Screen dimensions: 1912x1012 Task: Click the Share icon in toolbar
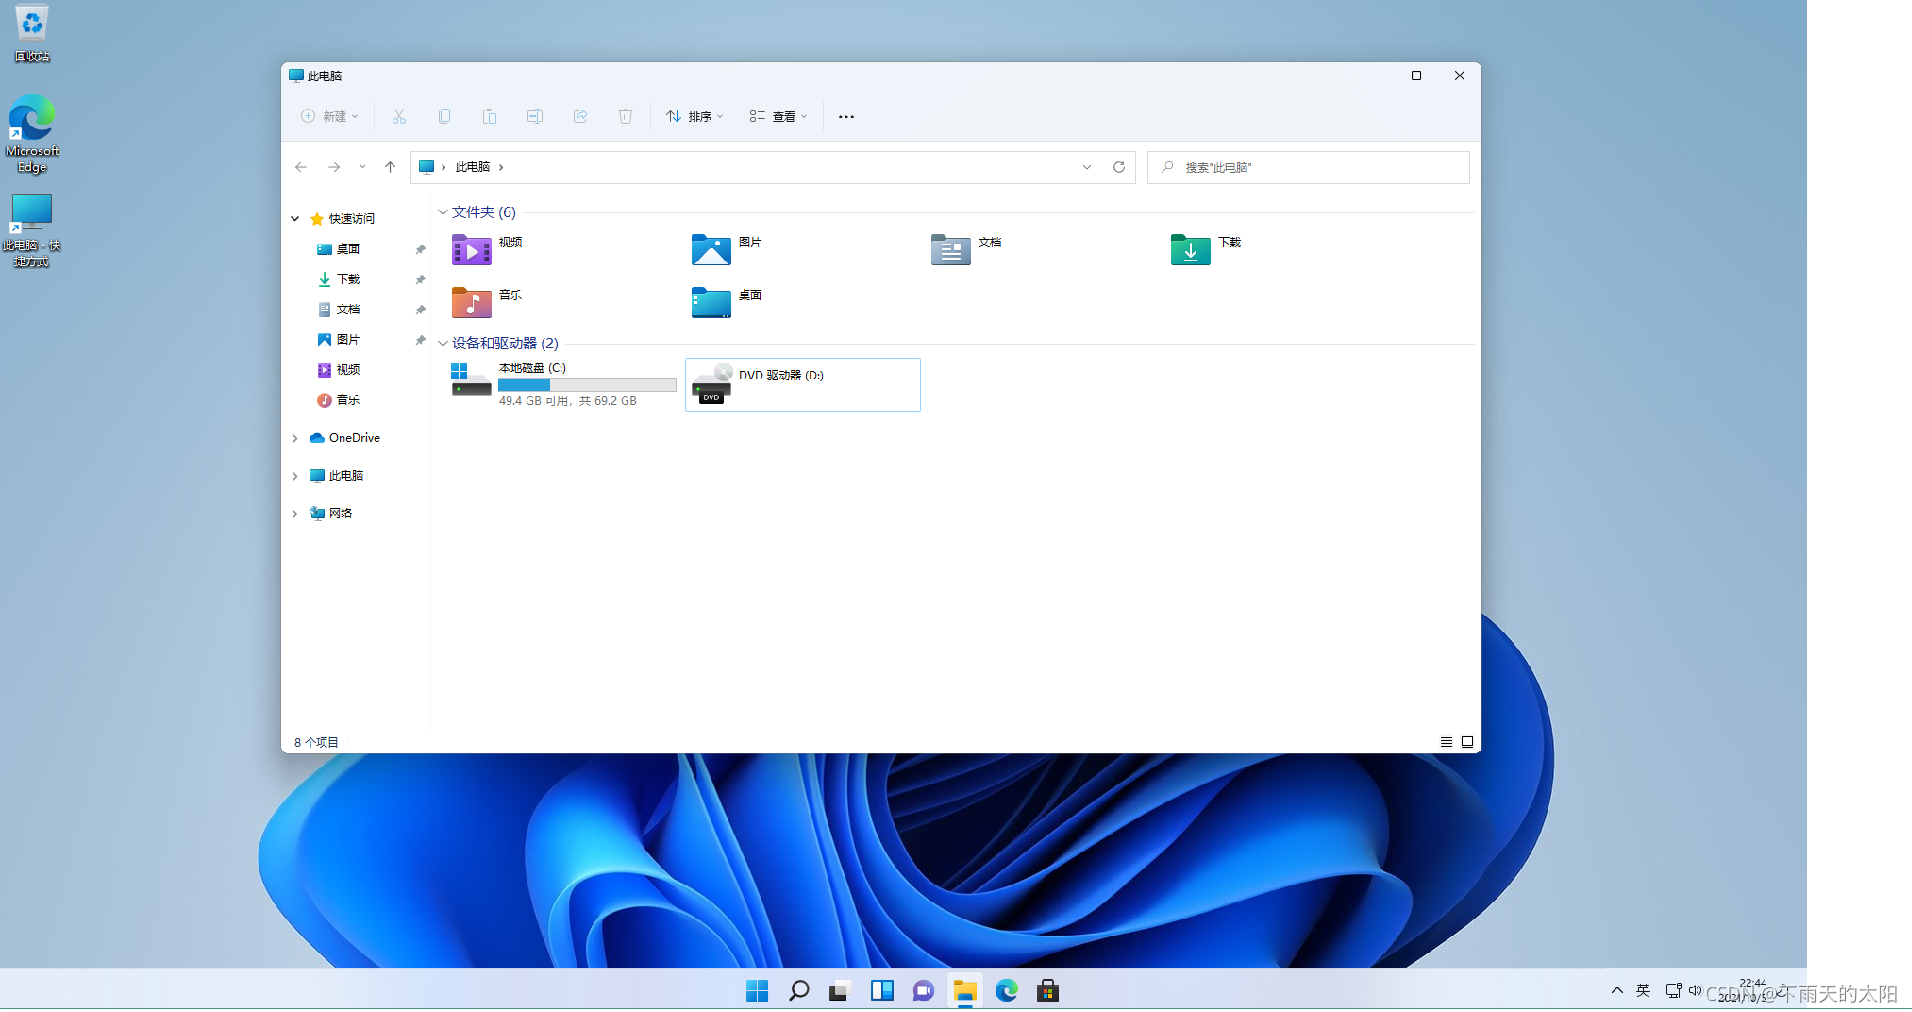pos(580,117)
